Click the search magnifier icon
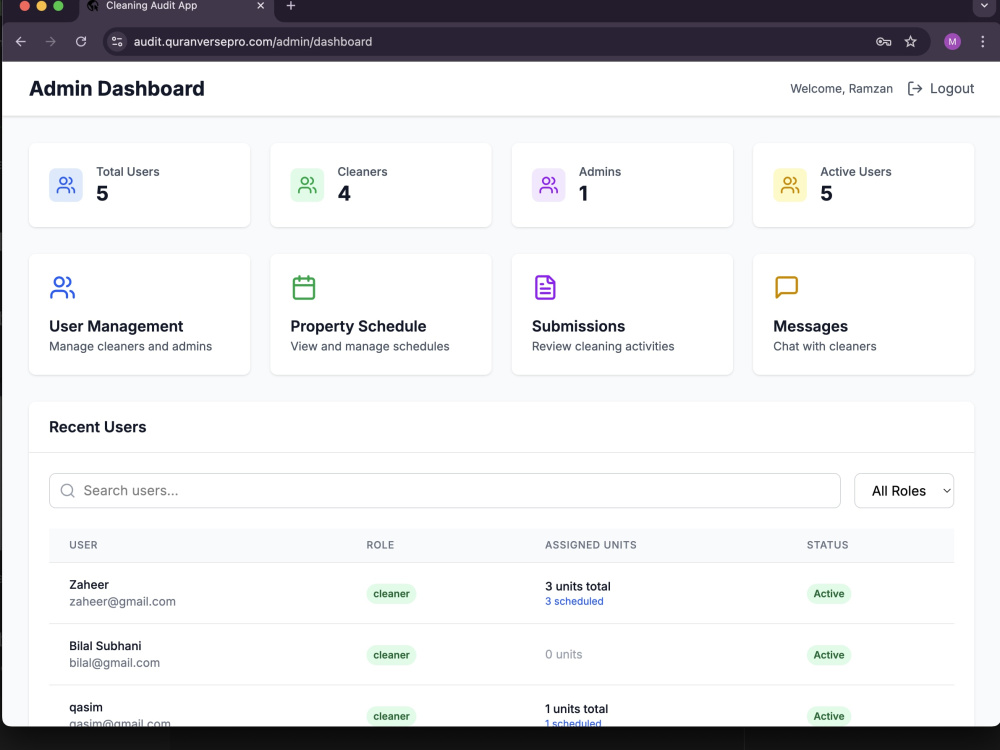Screen dimensions: 1000x750 67,490
